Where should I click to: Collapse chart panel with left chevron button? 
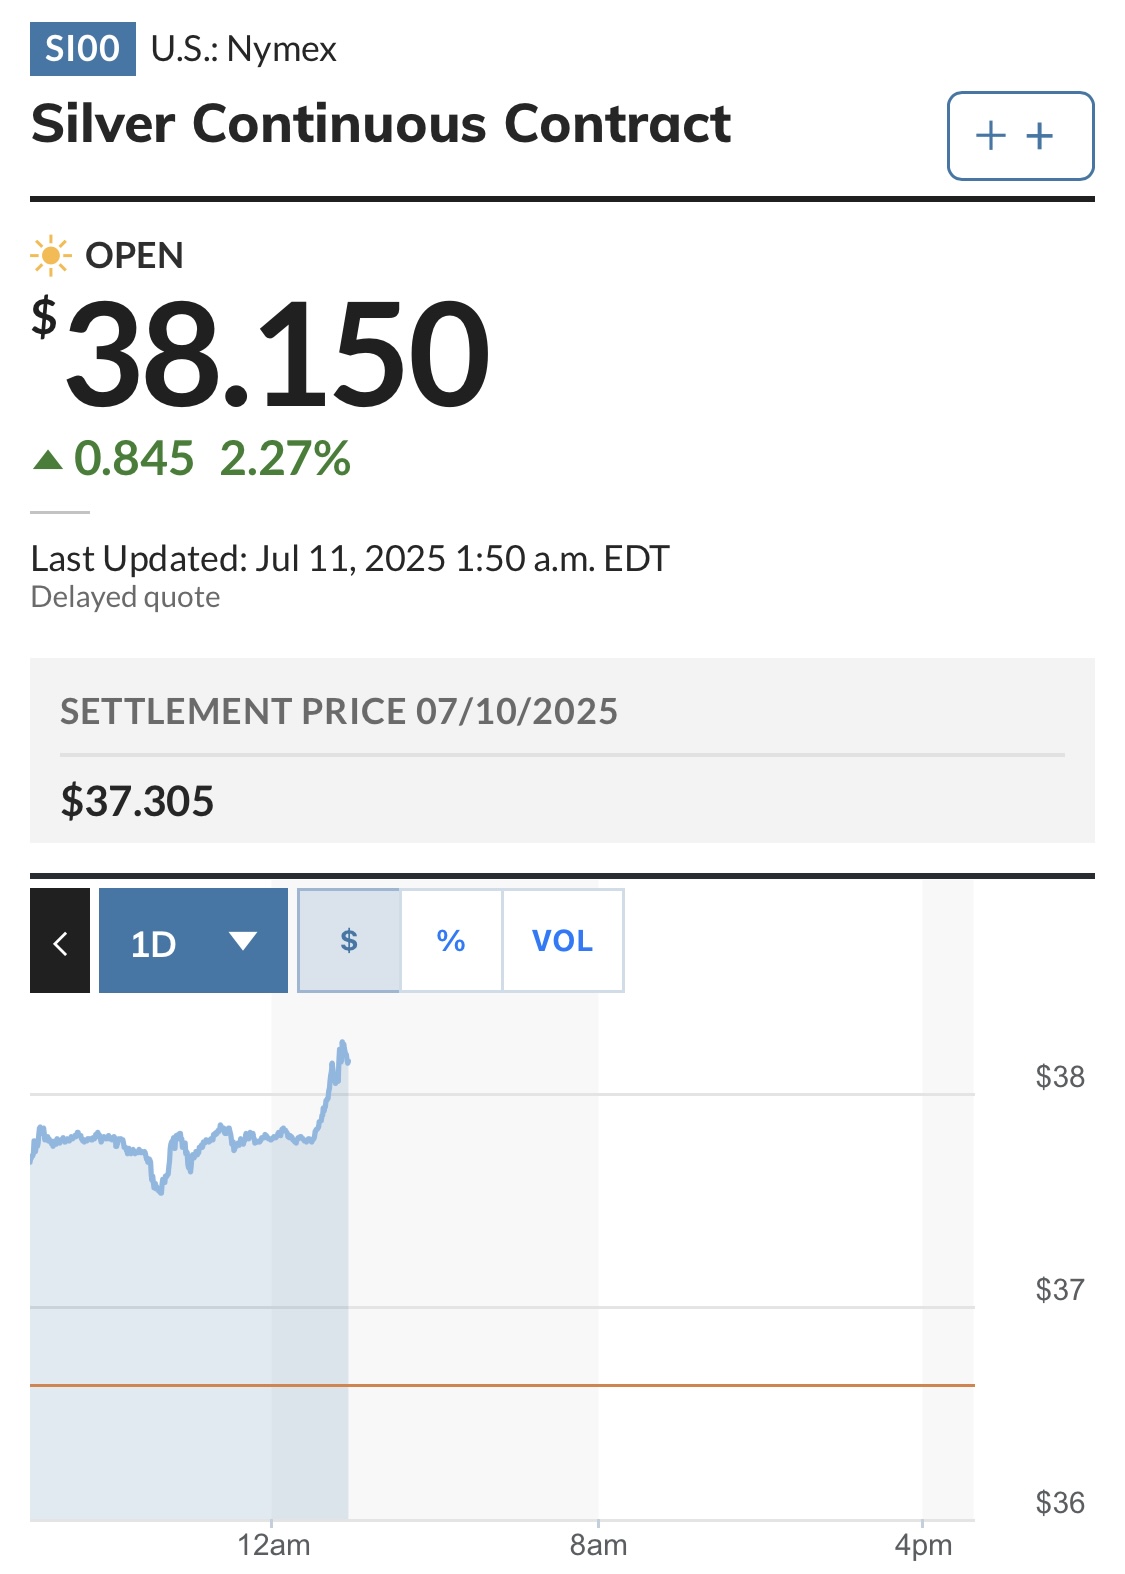coord(60,941)
